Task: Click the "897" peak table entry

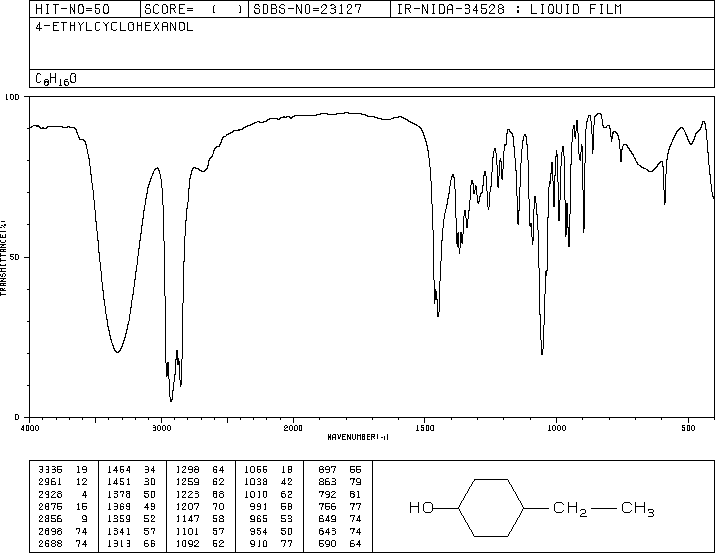Action: coord(327,470)
